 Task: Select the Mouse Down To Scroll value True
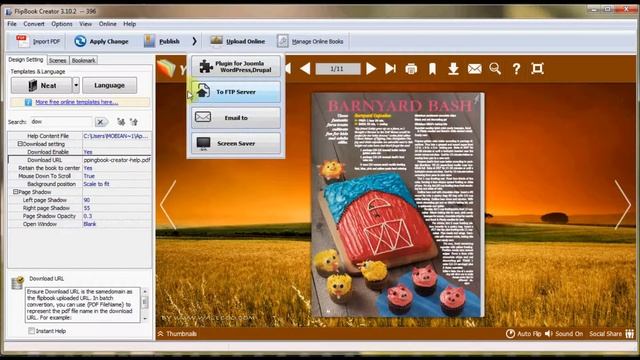(117, 176)
